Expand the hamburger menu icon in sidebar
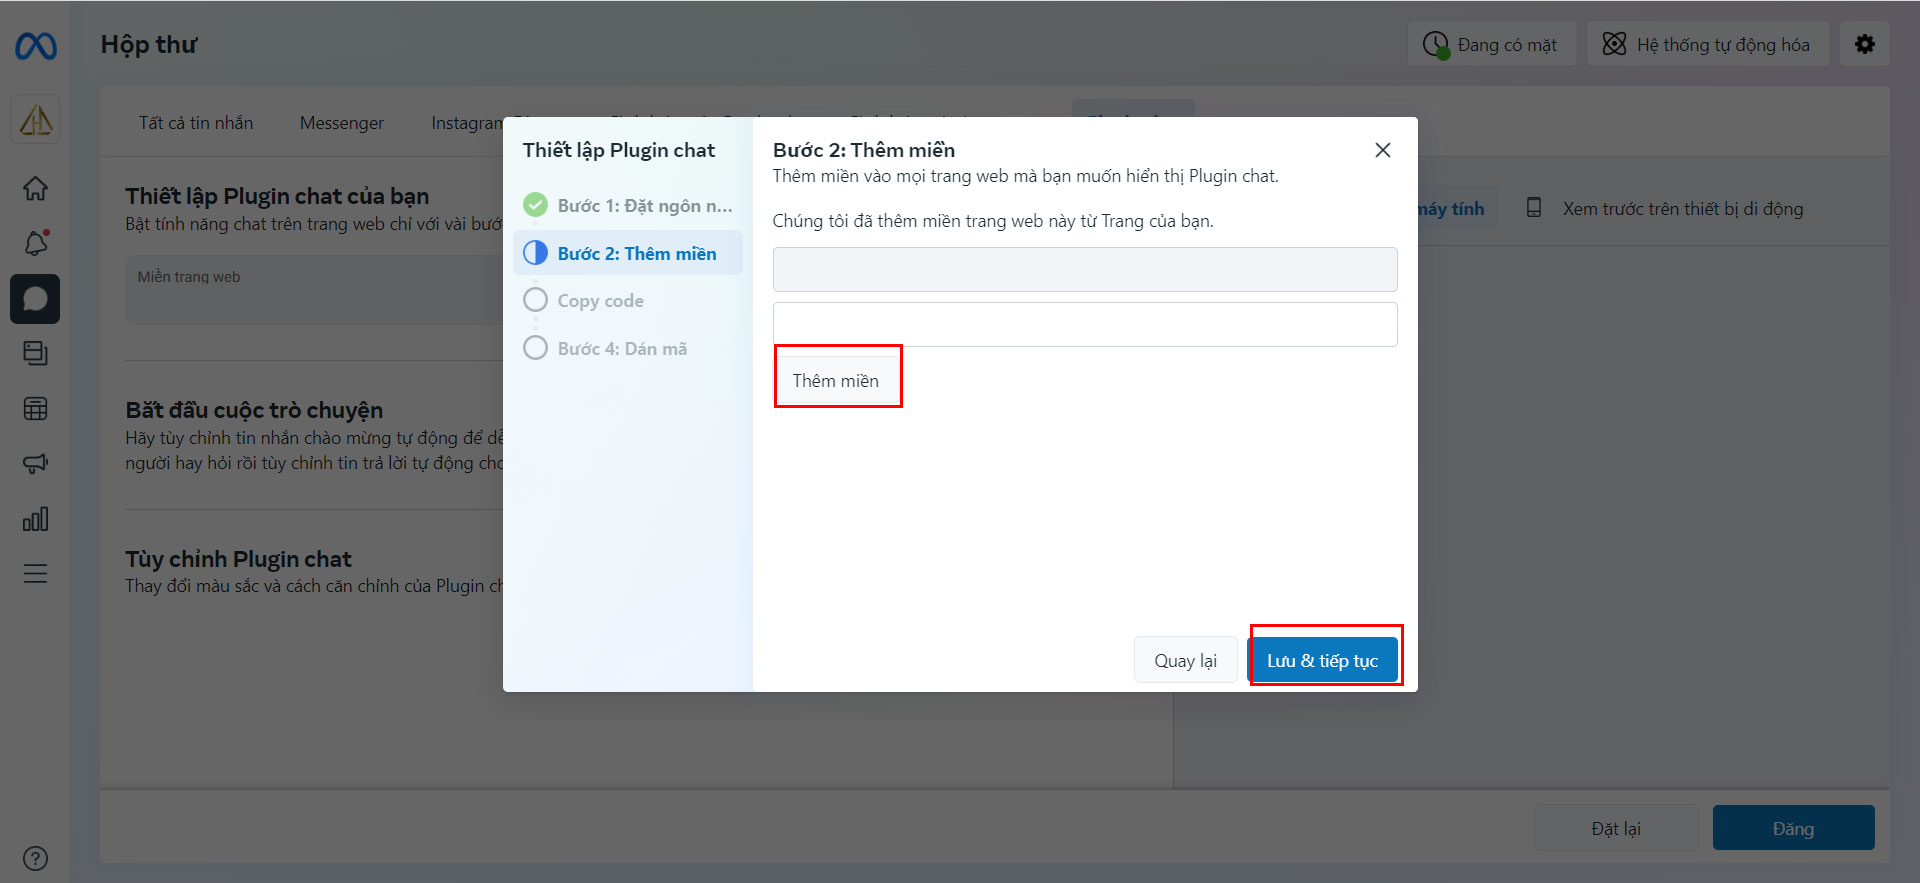 pos(35,573)
